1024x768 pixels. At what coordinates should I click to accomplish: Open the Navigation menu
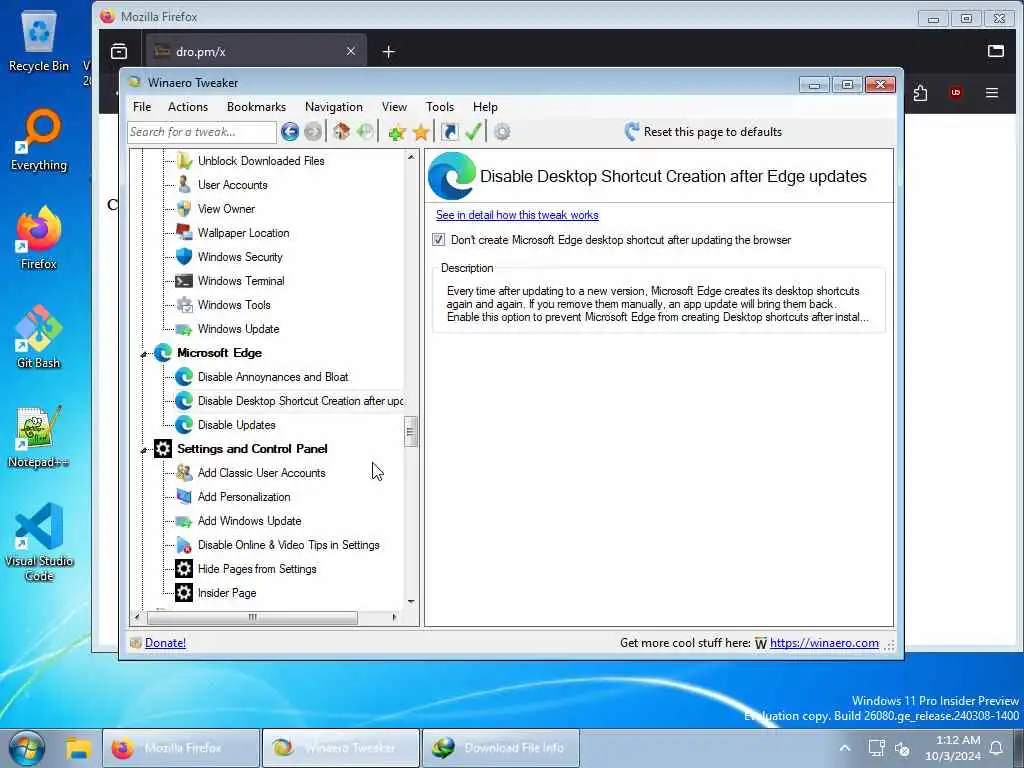coord(334,106)
